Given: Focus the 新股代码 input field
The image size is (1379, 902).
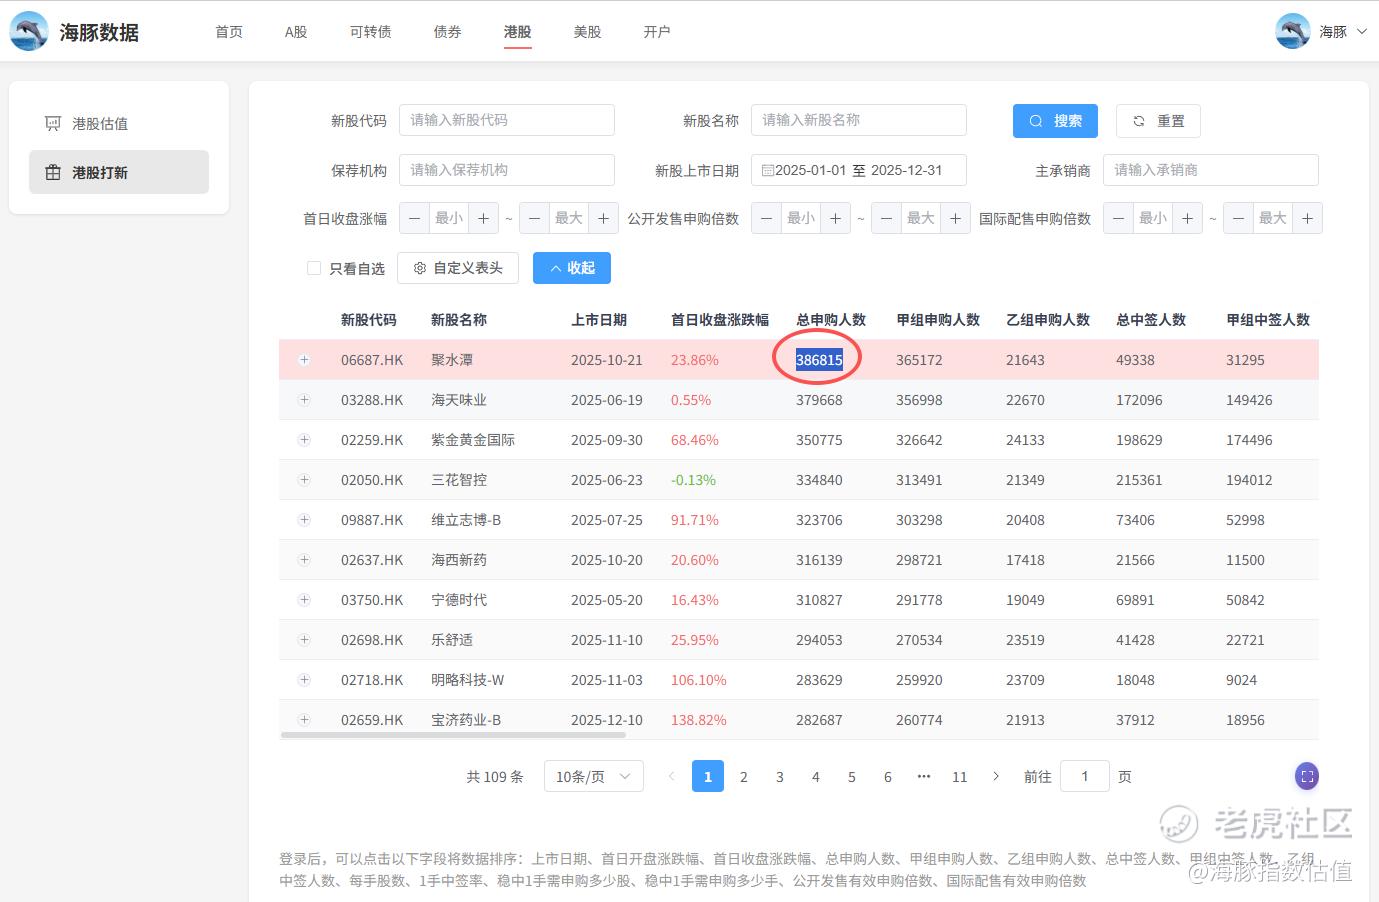Looking at the screenshot, I should 507,120.
